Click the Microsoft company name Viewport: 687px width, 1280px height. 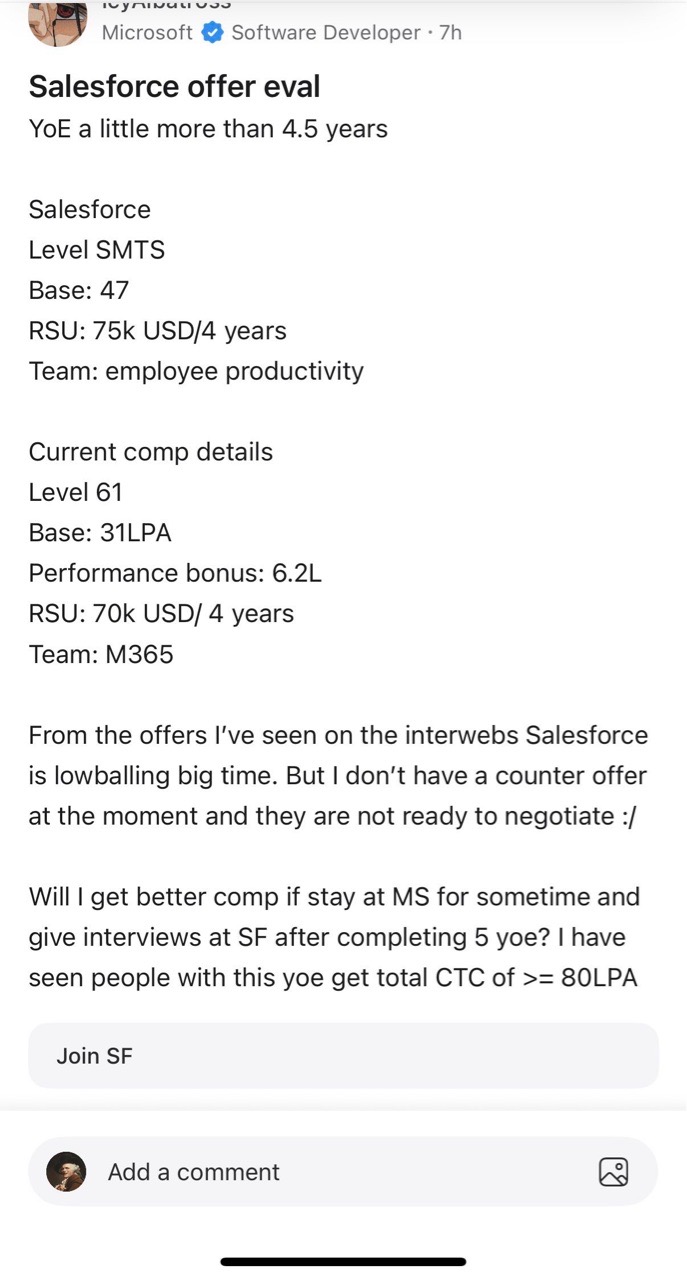147,33
